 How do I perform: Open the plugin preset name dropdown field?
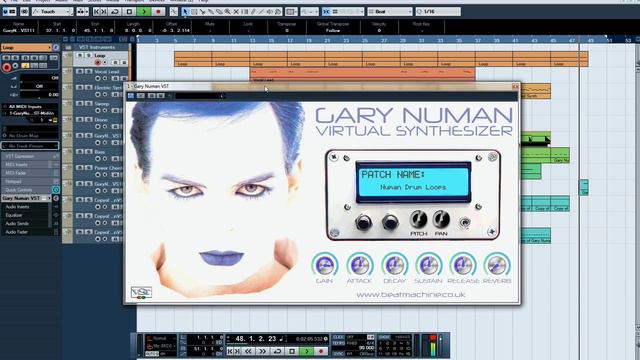coord(200,96)
